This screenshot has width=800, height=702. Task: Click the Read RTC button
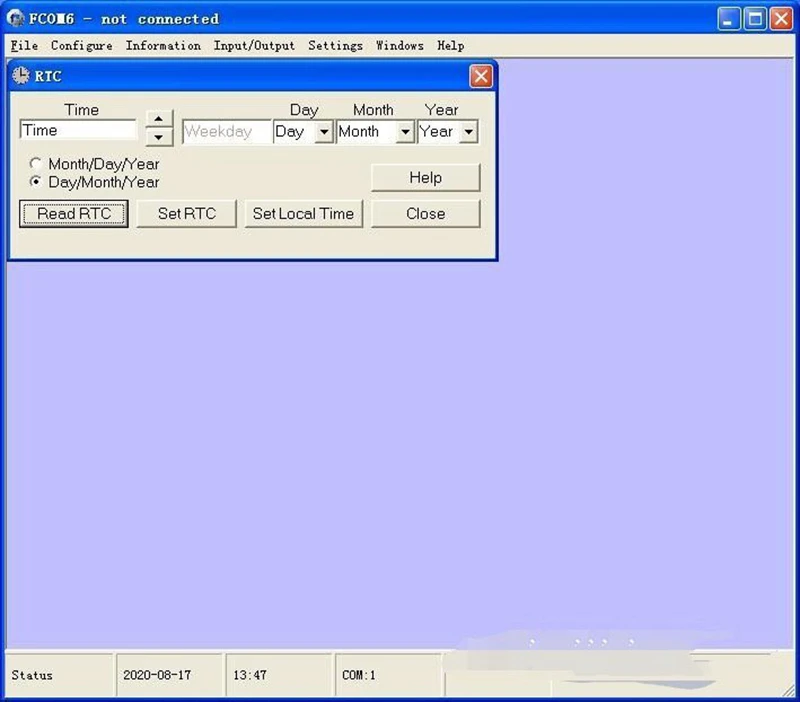click(74, 213)
